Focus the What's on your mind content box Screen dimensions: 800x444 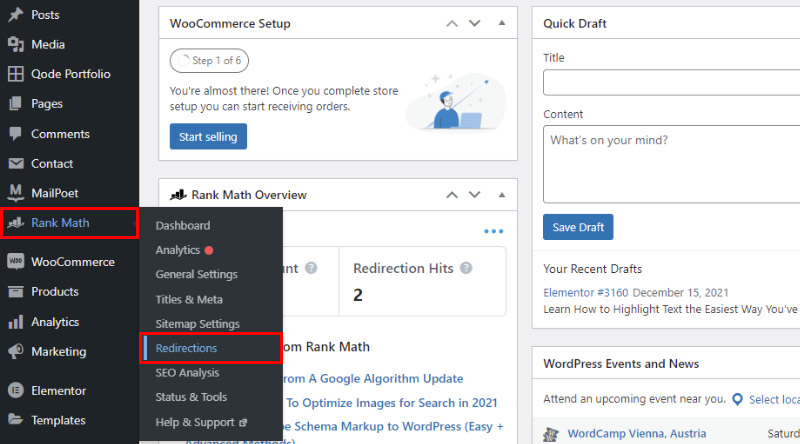[671, 164]
